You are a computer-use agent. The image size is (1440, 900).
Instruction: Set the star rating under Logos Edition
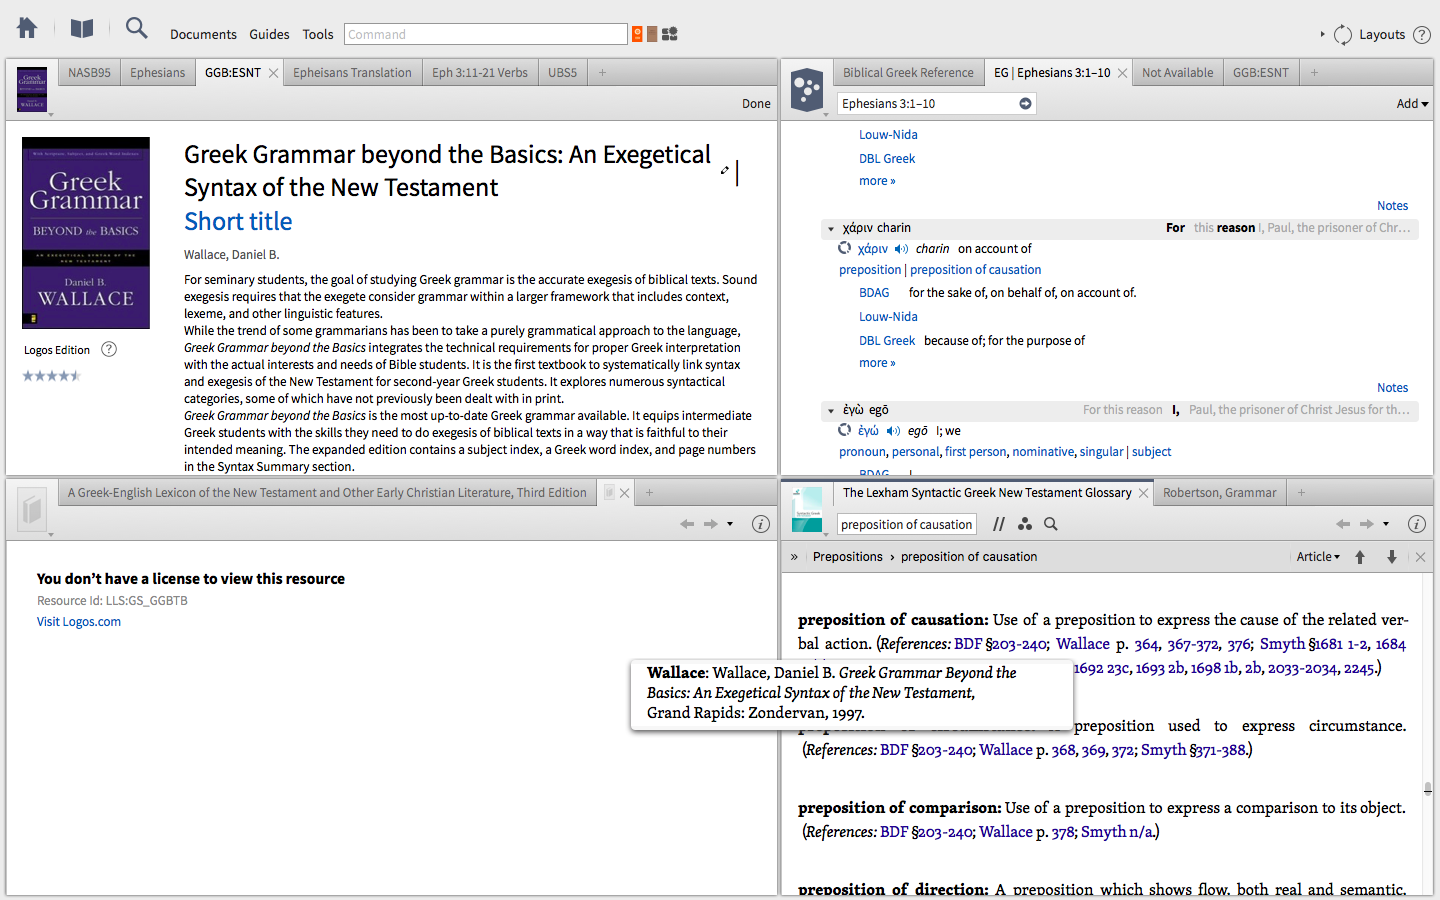click(52, 376)
